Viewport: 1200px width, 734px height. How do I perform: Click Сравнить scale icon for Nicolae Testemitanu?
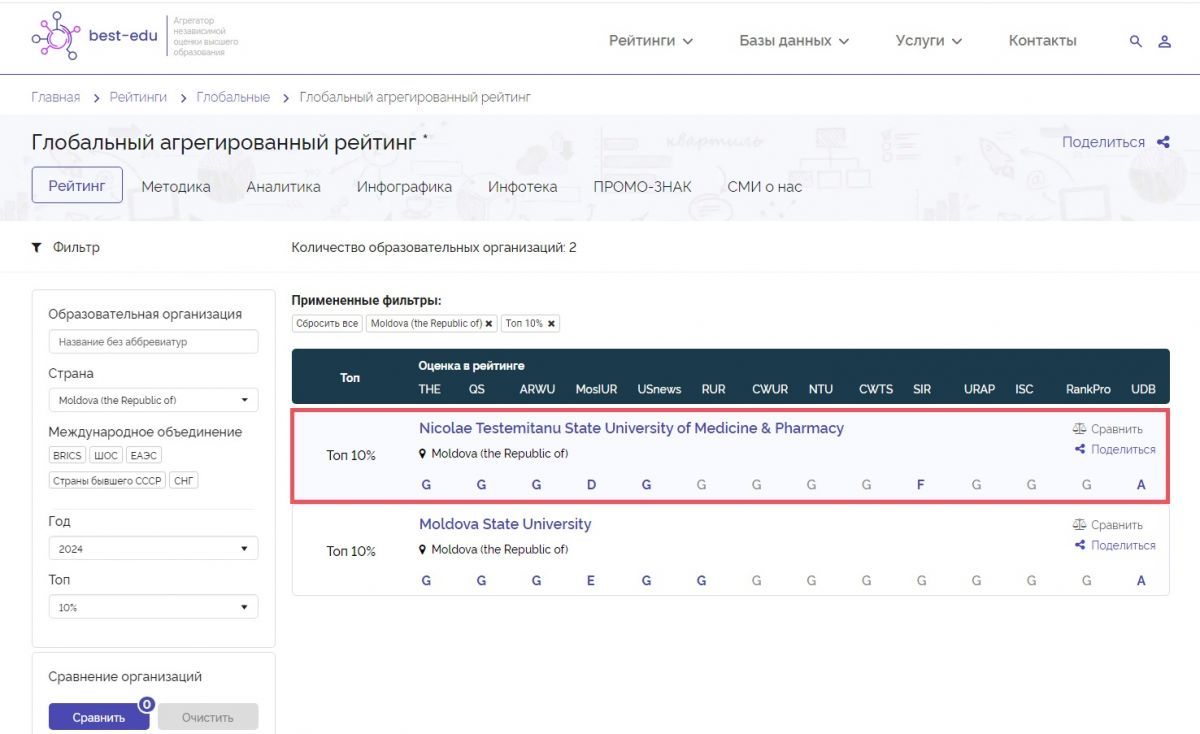(1079, 429)
